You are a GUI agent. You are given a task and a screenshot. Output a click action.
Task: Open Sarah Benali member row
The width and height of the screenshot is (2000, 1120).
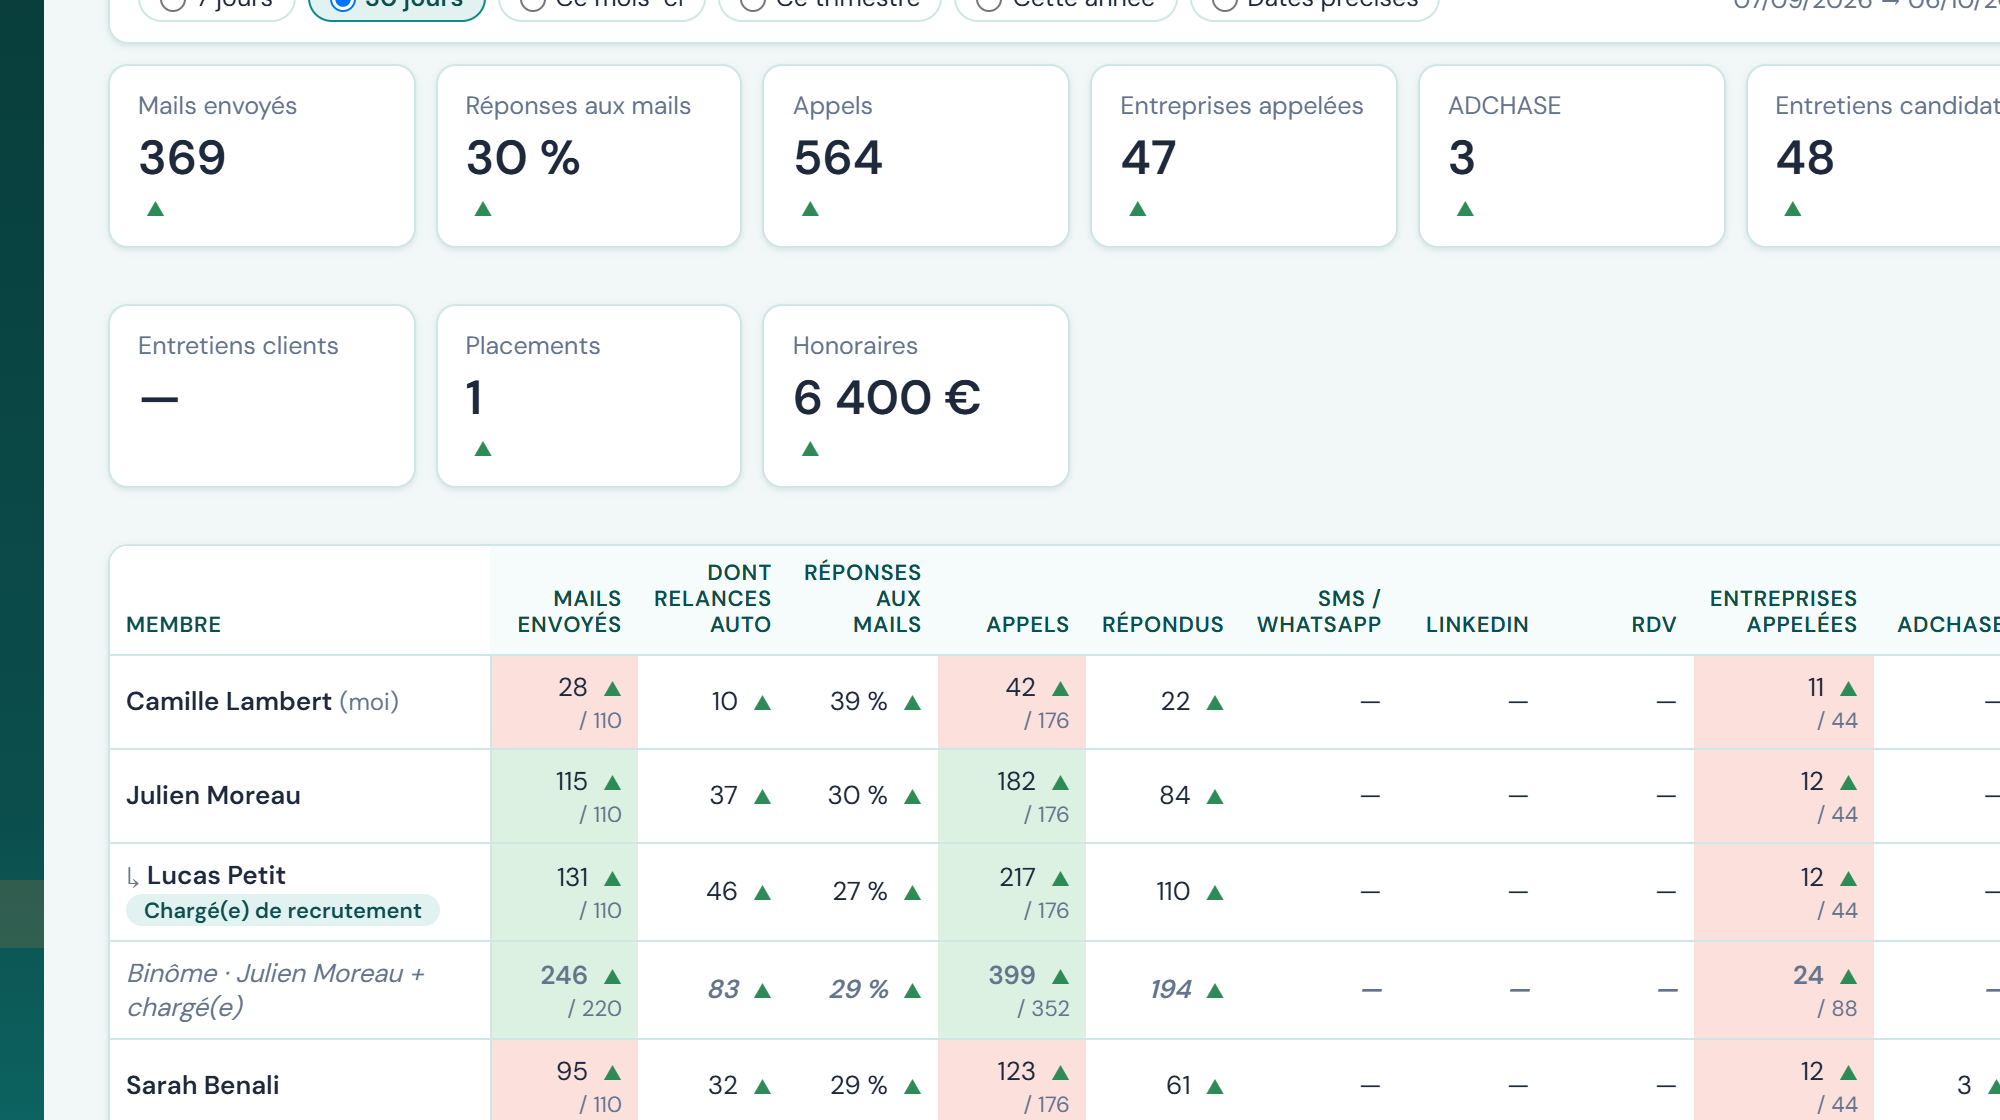click(x=203, y=1086)
